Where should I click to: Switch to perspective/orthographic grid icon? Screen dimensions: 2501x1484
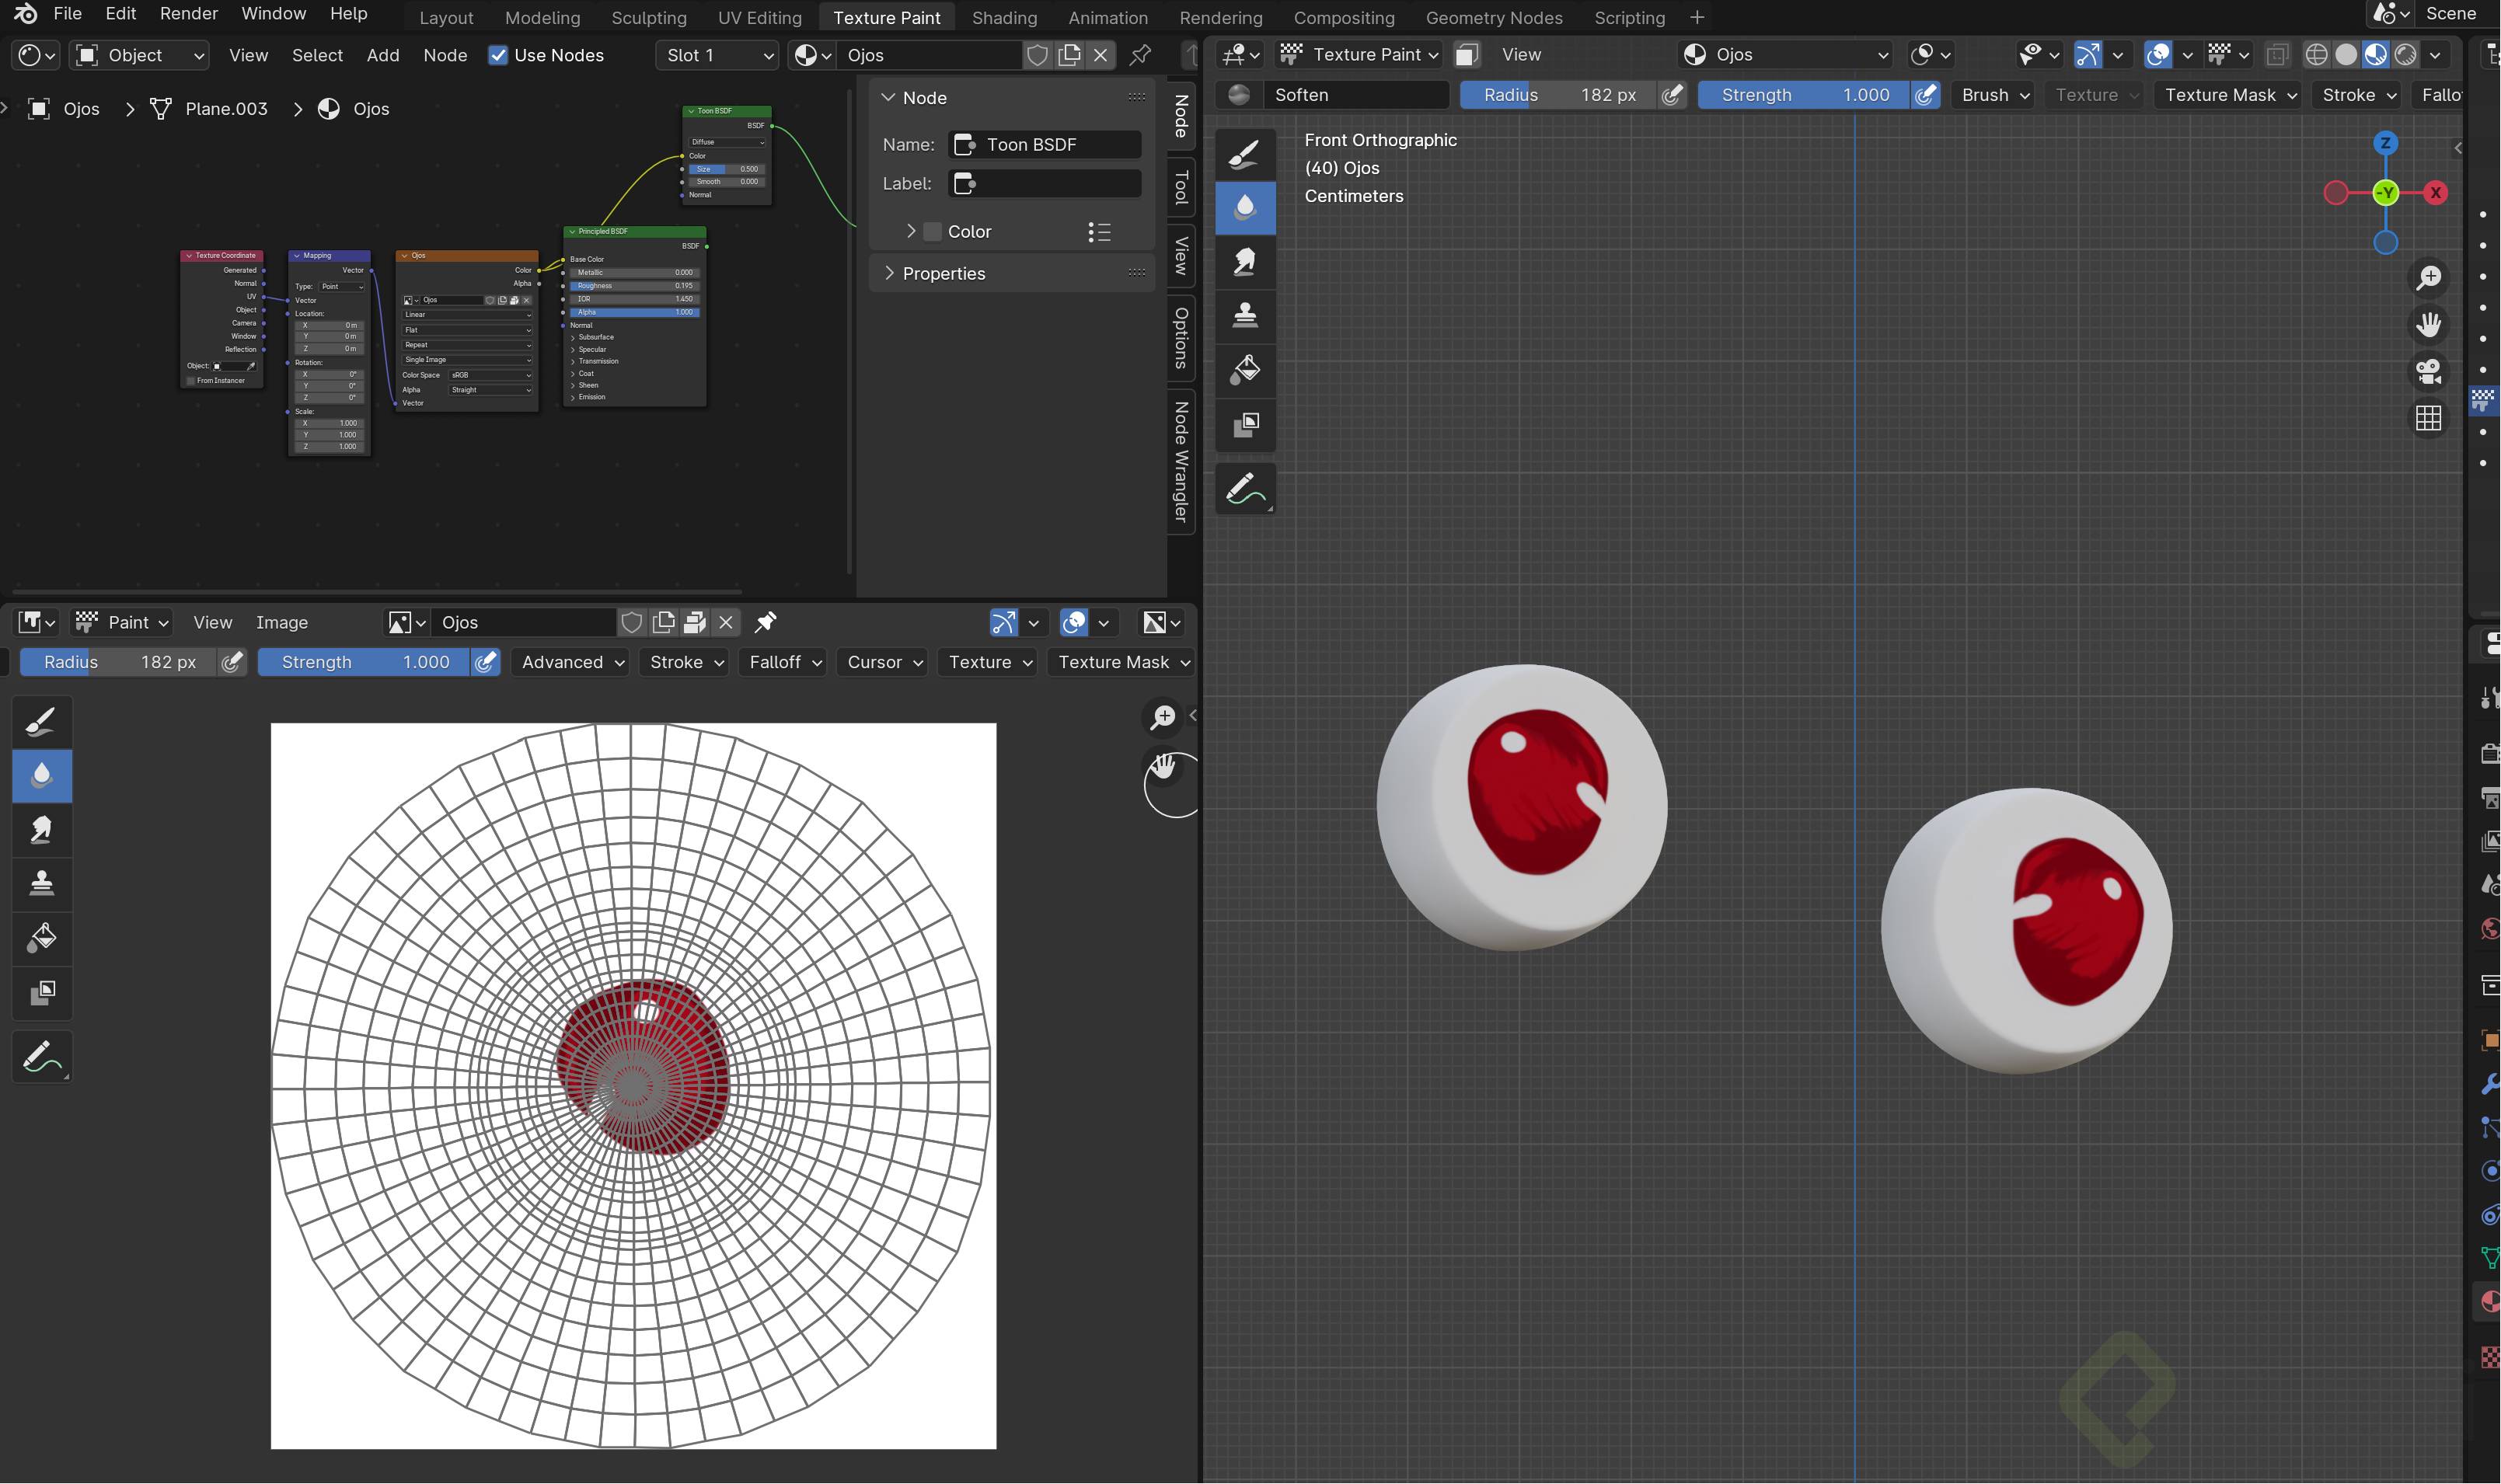click(x=2428, y=418)
